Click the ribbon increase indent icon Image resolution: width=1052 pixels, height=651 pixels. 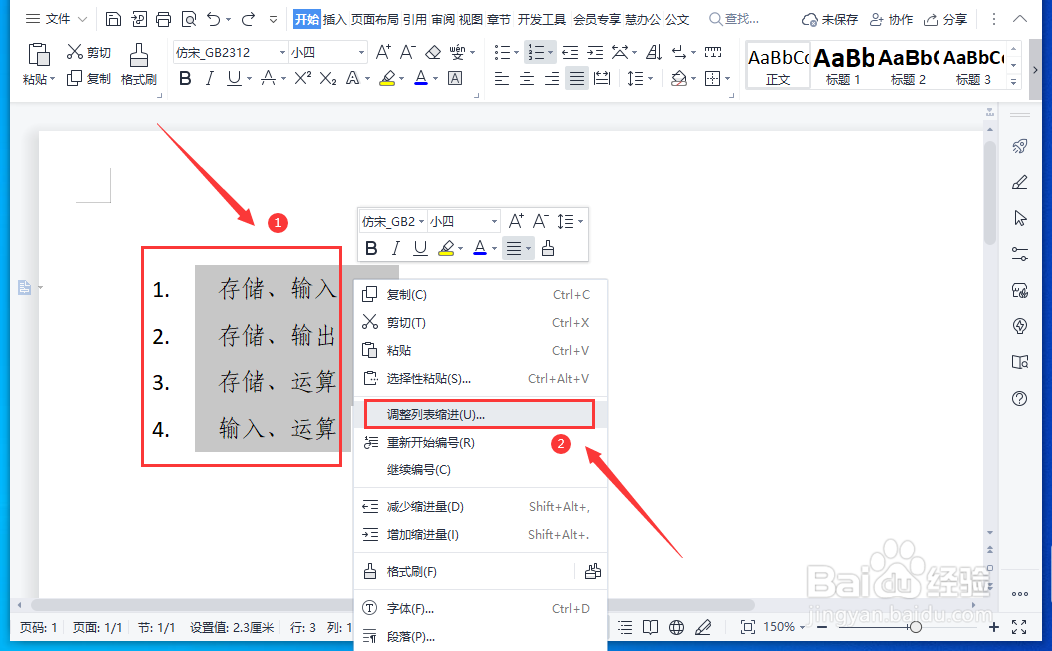595,52
